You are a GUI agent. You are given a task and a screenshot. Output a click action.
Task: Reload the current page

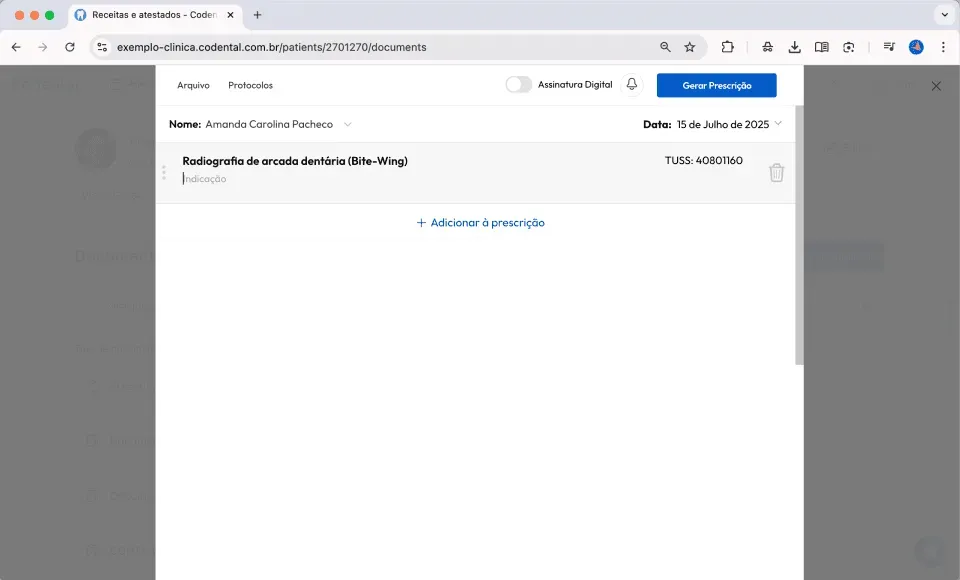(70, 47)
